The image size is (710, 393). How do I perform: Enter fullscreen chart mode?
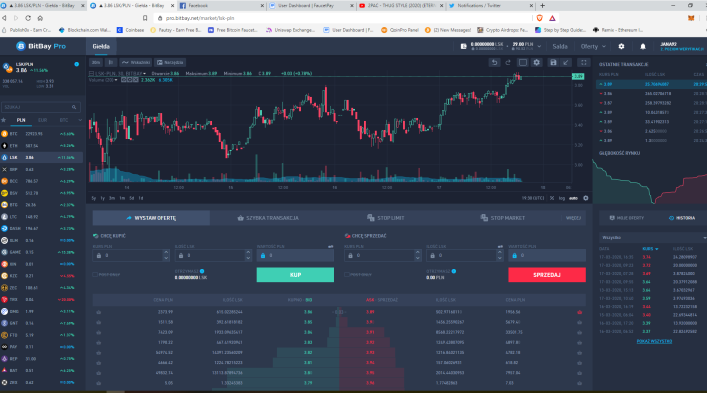(584, 62)
